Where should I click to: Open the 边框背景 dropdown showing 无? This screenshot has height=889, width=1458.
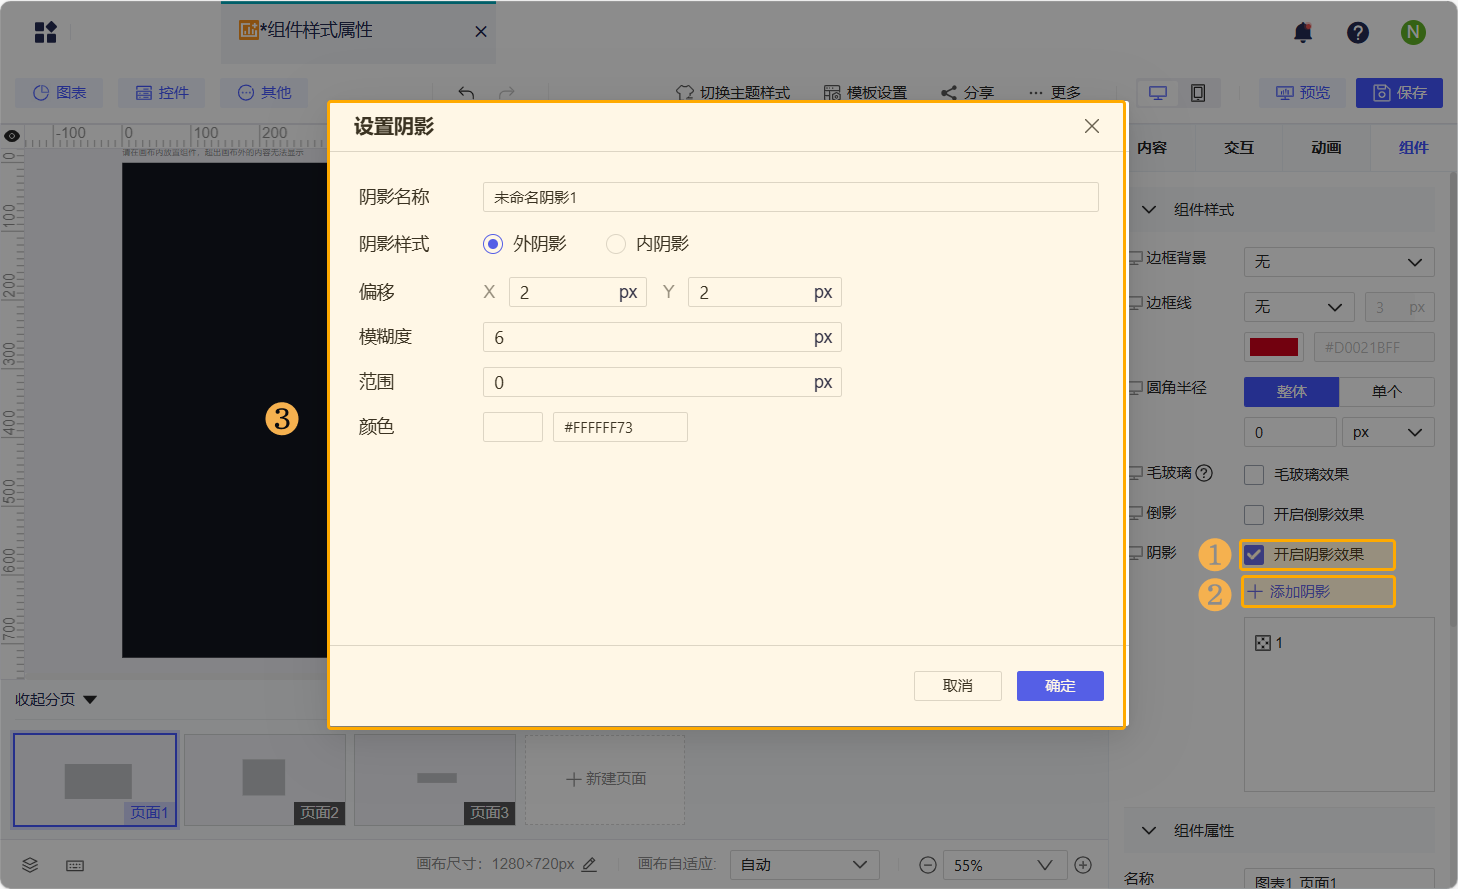point(1339,261)
